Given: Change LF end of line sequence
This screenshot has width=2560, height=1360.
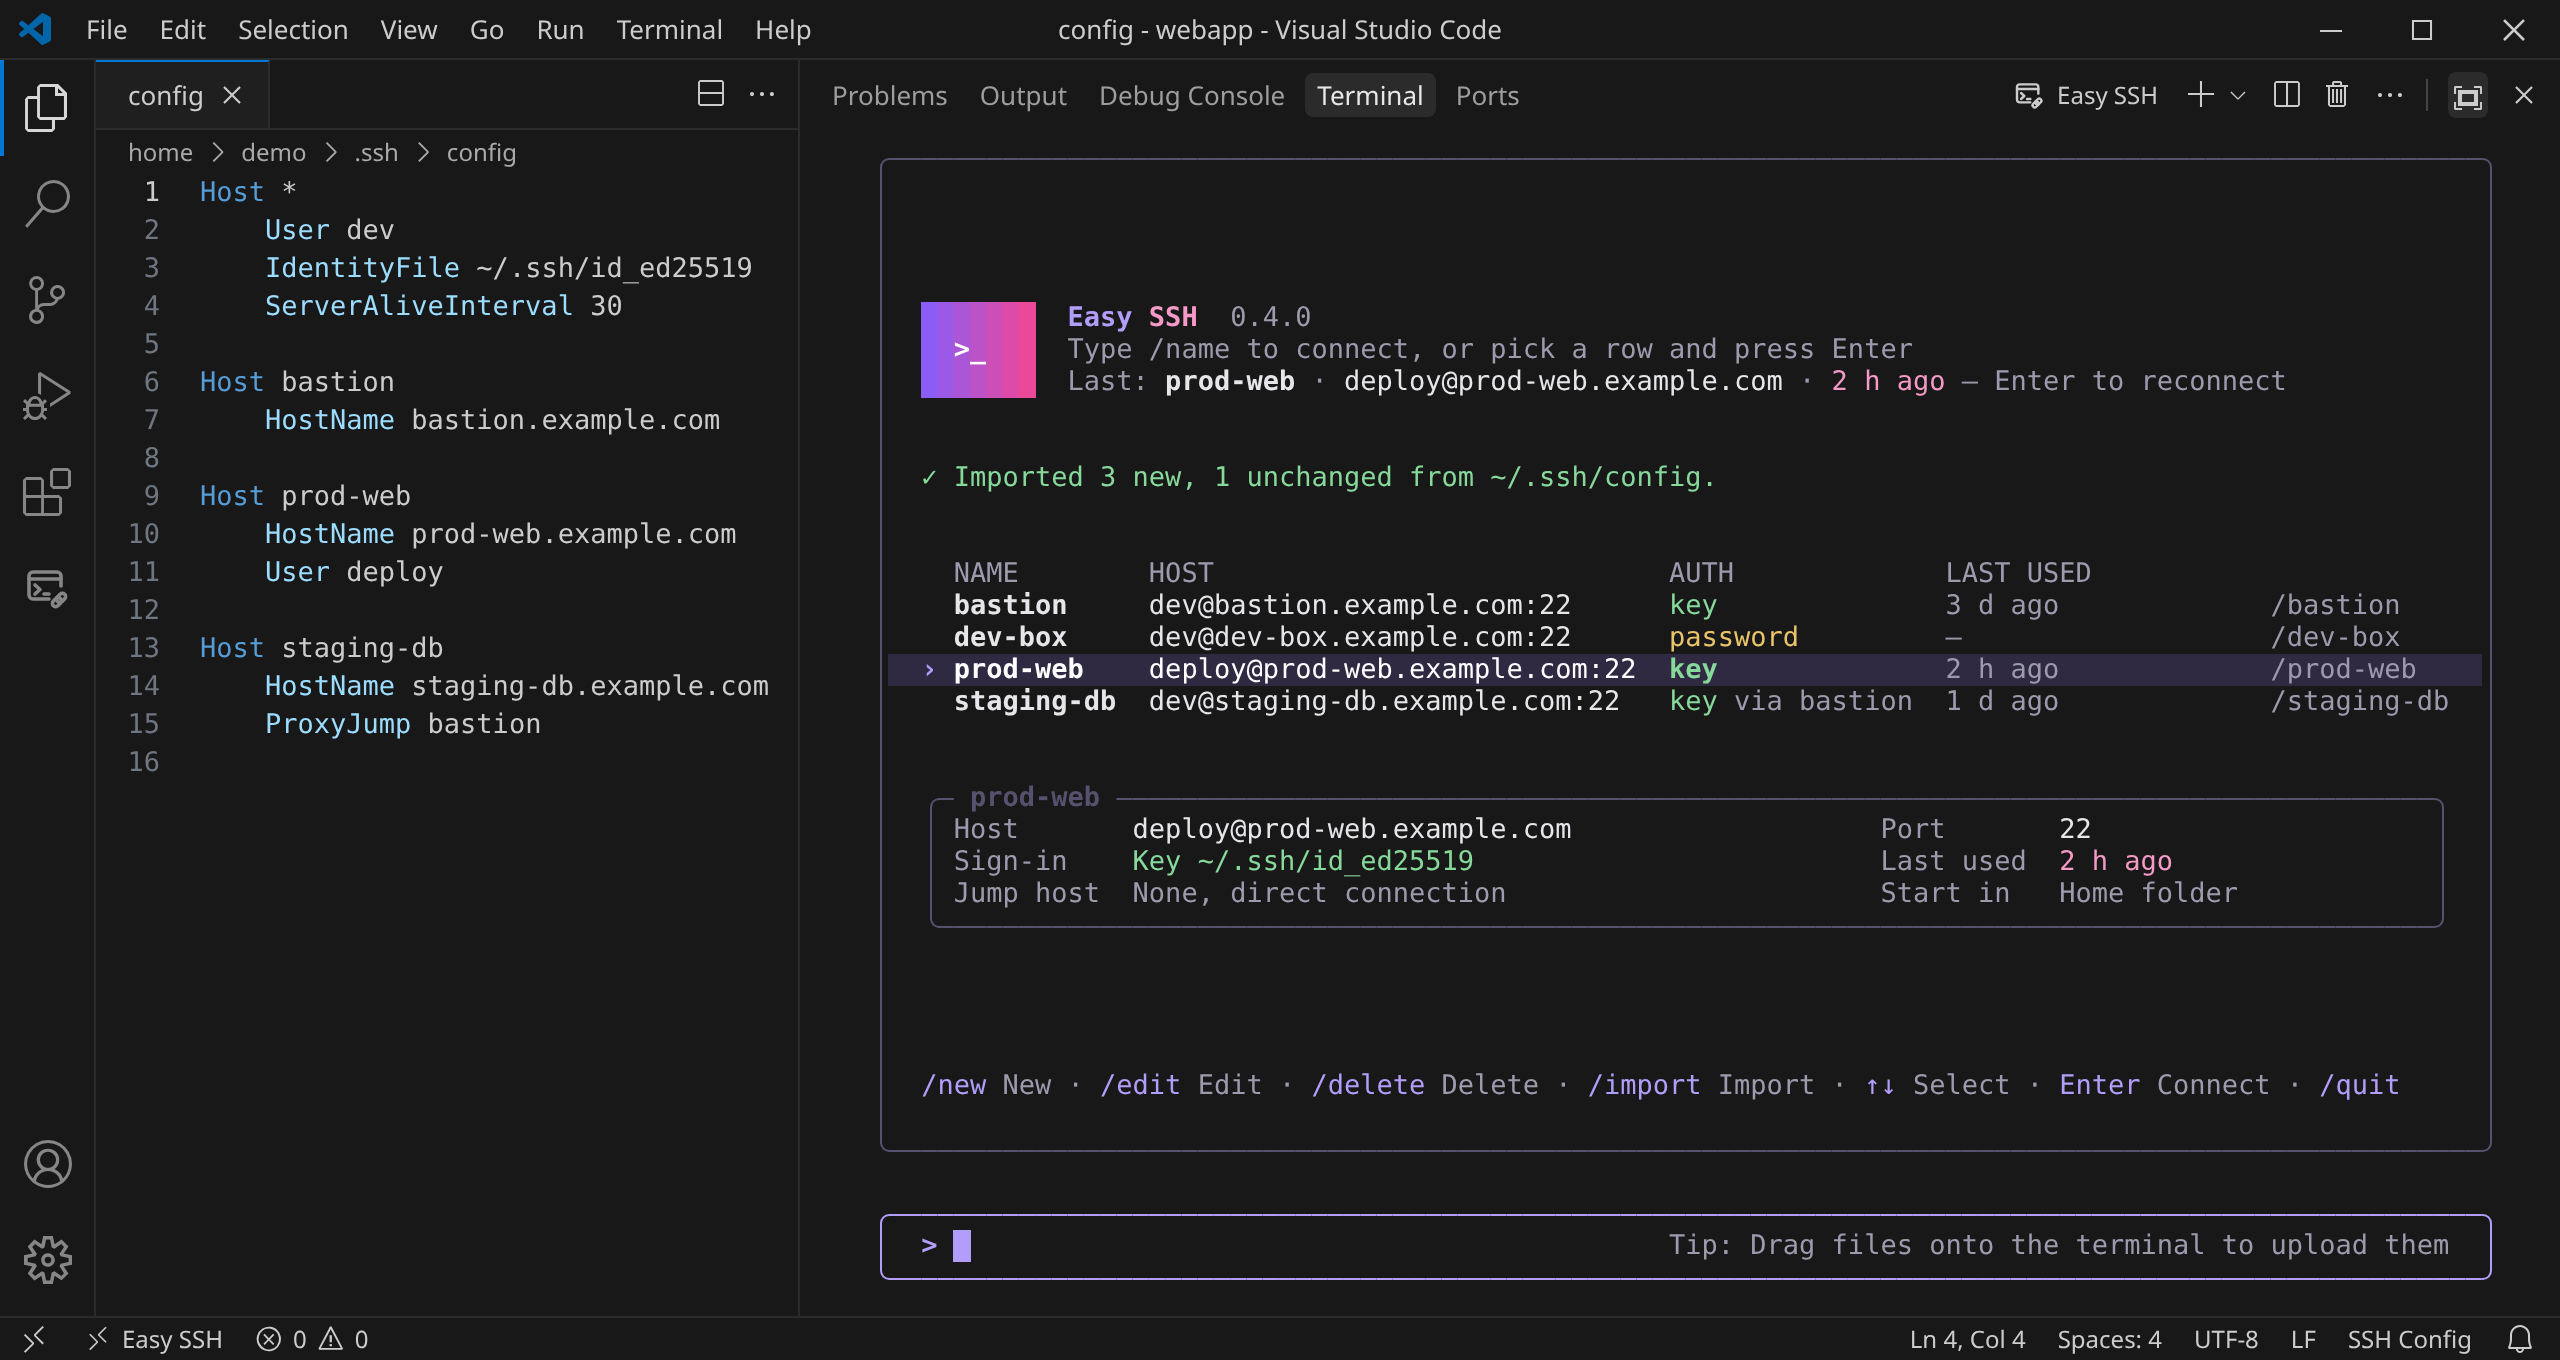Looking at the screenshot, I should tap(2303, 1339).
